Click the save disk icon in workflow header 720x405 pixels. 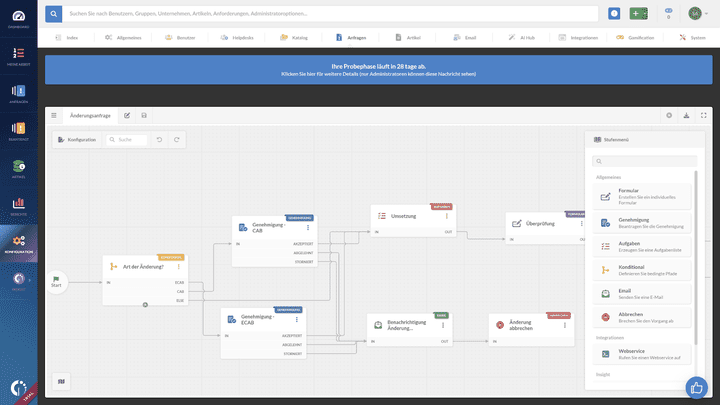[144, 116]
